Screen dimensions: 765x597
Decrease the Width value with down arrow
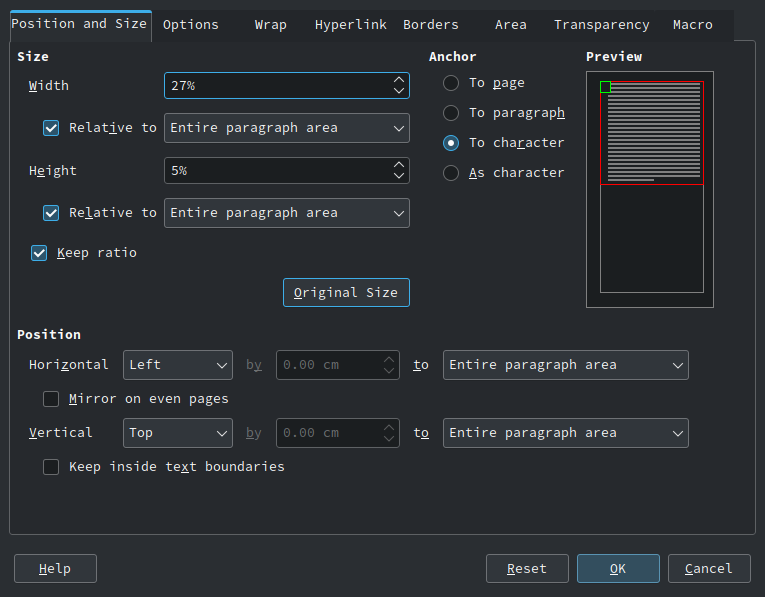click(399, 91)
